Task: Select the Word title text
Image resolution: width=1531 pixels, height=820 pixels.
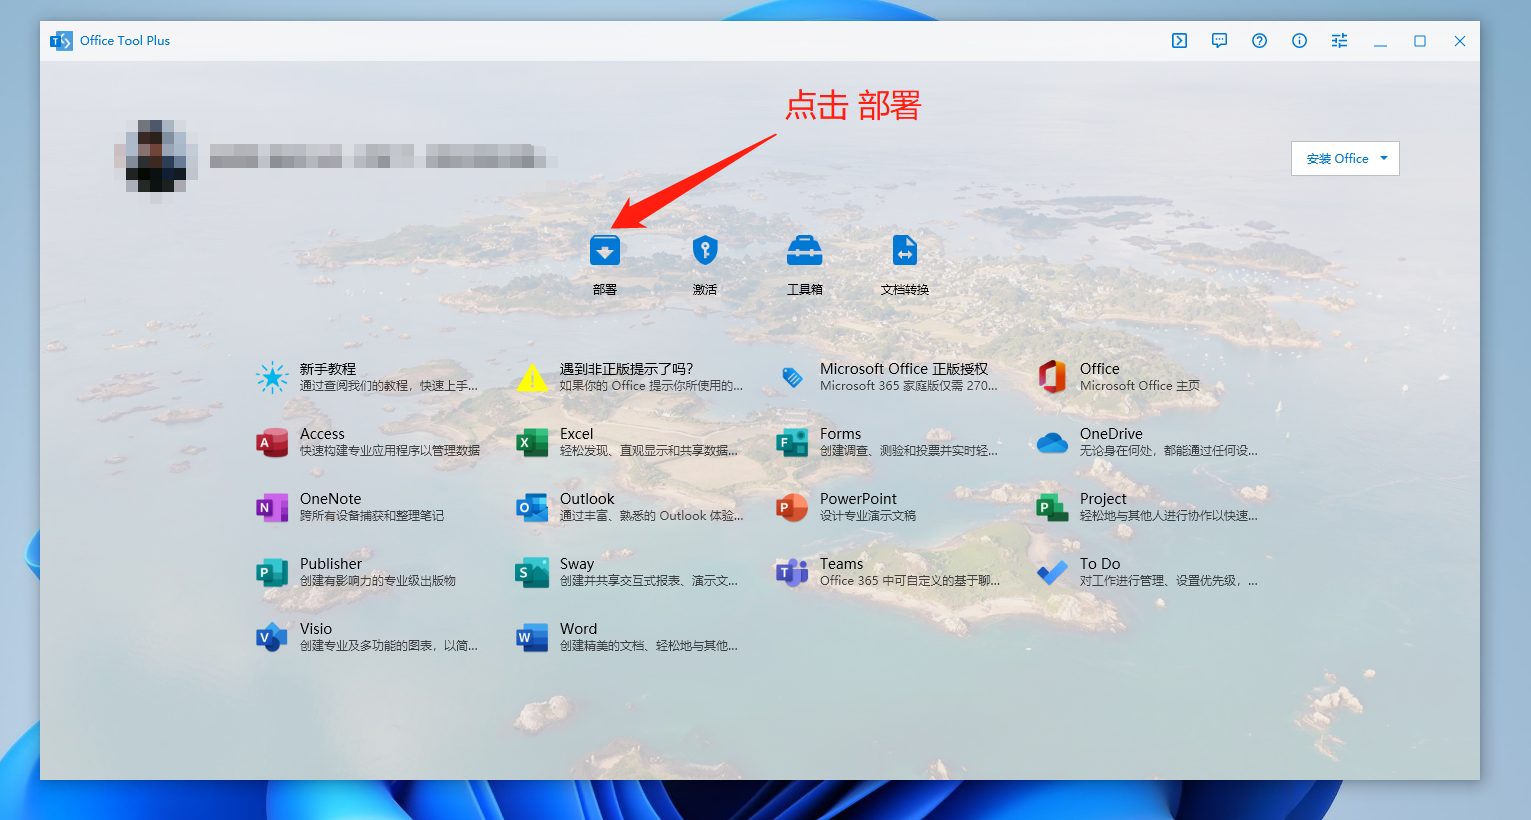Action: click(x=578, y=629)
